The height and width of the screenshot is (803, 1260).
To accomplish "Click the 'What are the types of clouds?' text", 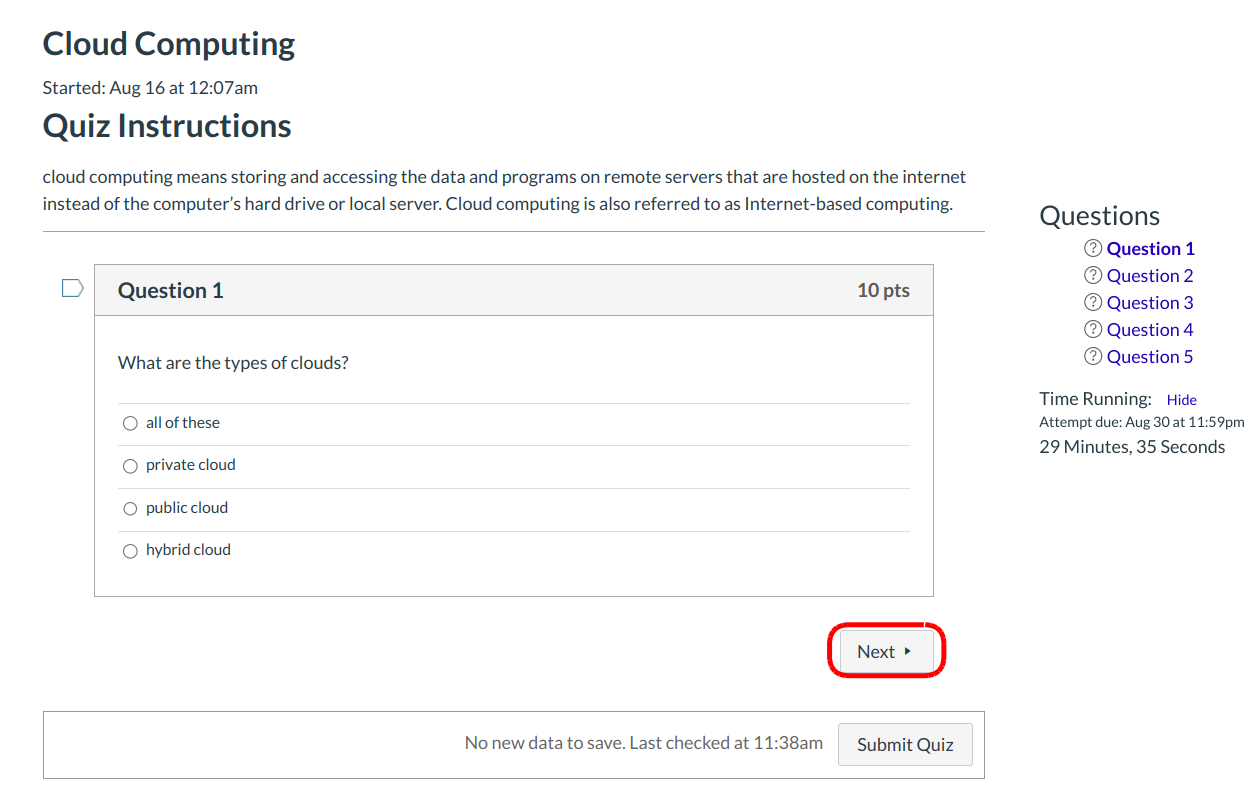I will (233, 363).
